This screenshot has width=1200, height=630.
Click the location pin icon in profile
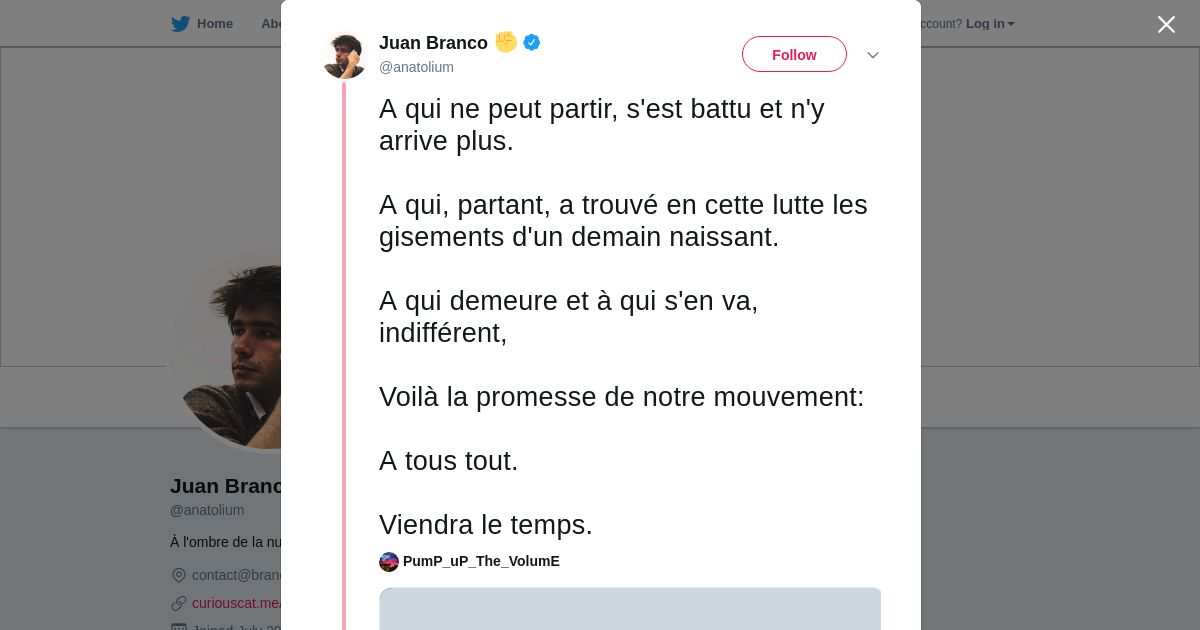click(179, 575)
